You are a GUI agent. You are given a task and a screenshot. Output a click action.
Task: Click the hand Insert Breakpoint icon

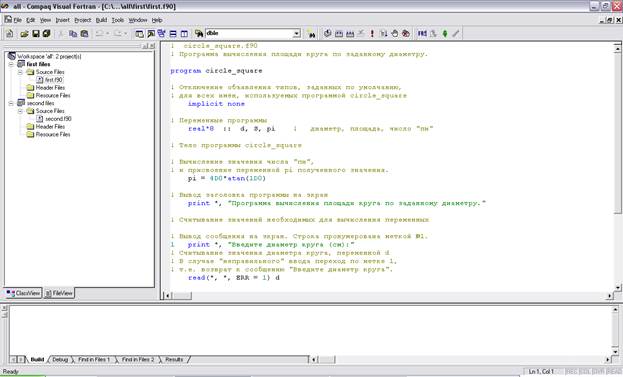click(395, 34)
